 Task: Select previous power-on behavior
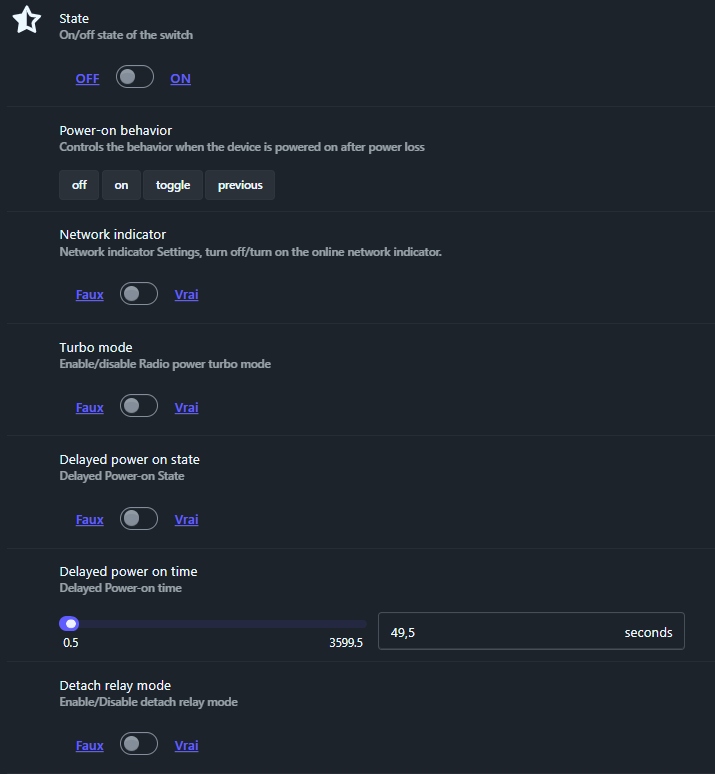pyautogui.click(x=240, y=185)
